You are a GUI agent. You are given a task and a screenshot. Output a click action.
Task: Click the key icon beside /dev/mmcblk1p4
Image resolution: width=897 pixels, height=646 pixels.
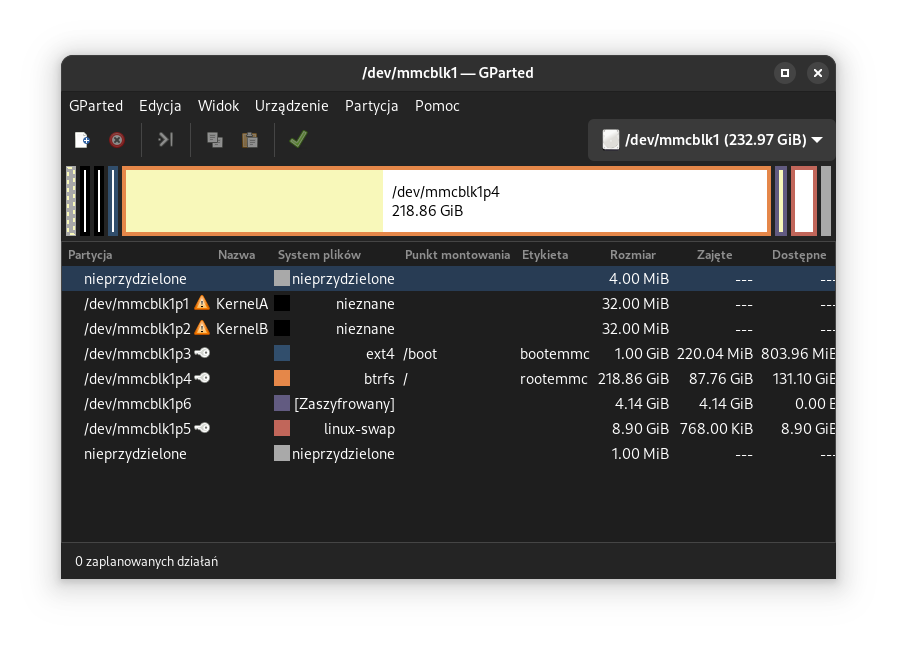point(202,378)
